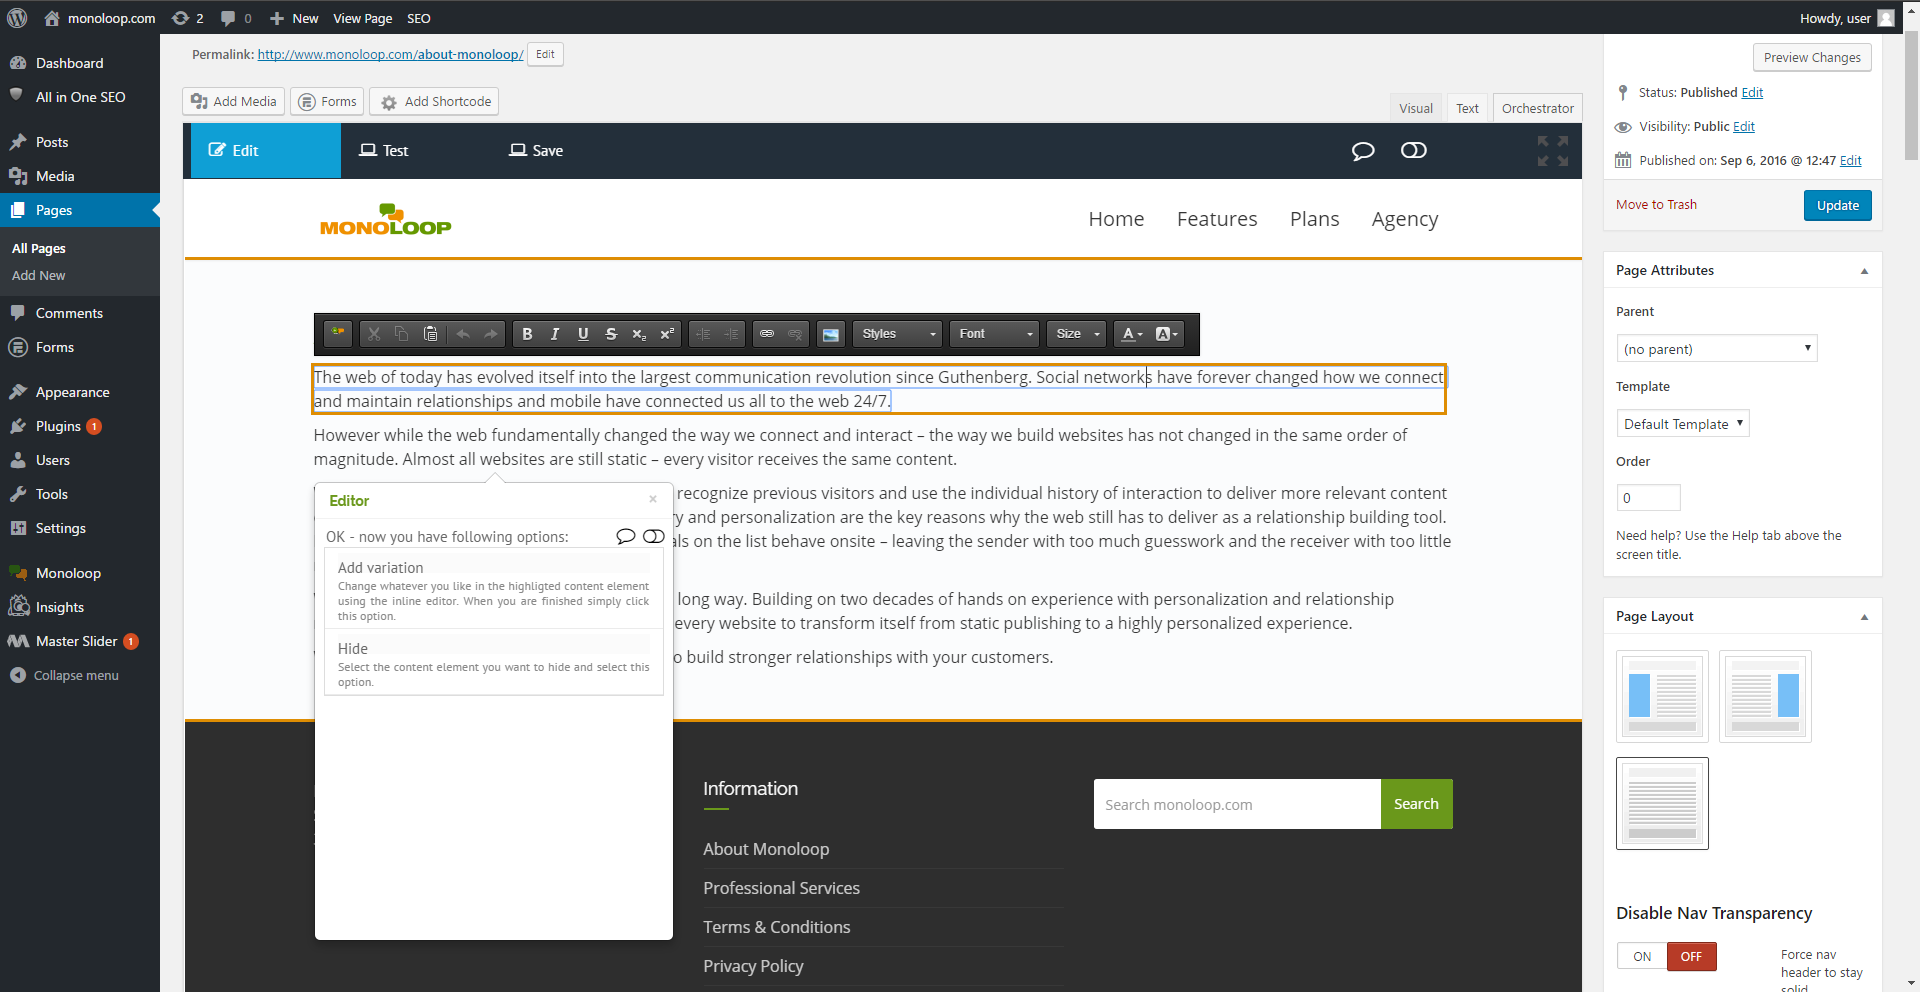This screenshot has height=992, width=1920.
Task: Collapse the Page Layout panel
Action: 1864,617
